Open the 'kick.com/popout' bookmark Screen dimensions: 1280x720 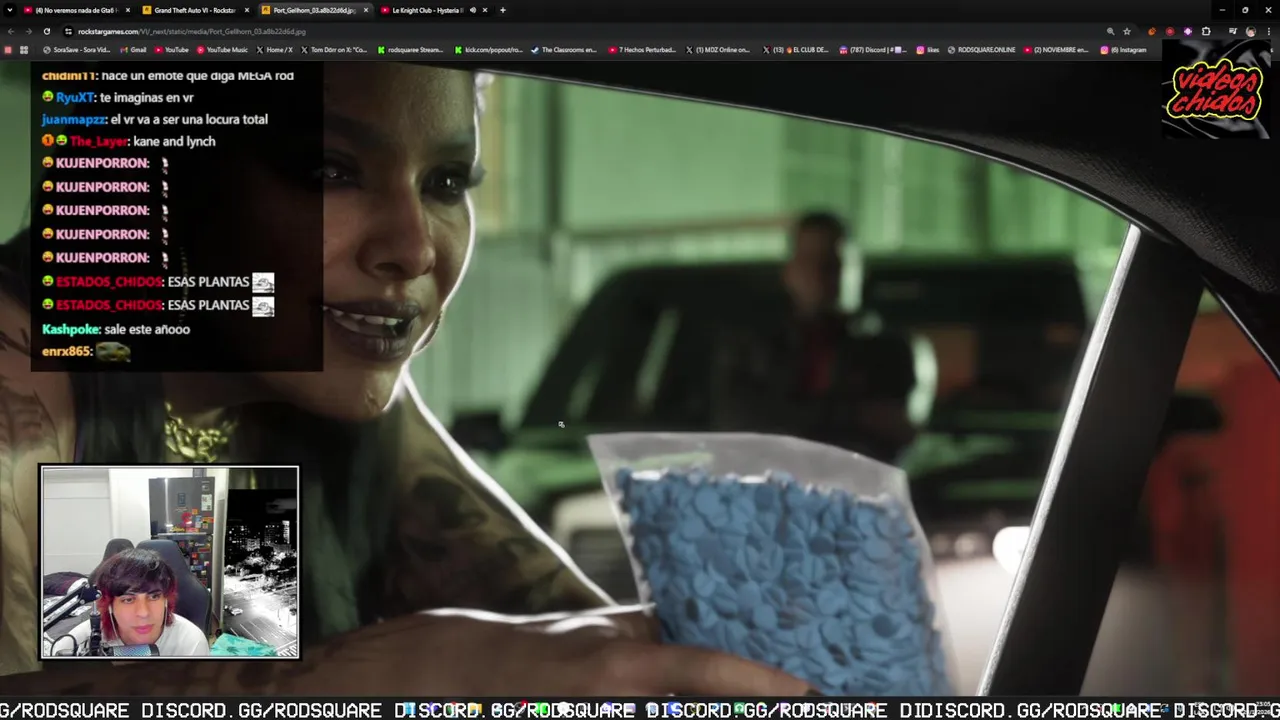pyautogui.click(x=488, y=49)
